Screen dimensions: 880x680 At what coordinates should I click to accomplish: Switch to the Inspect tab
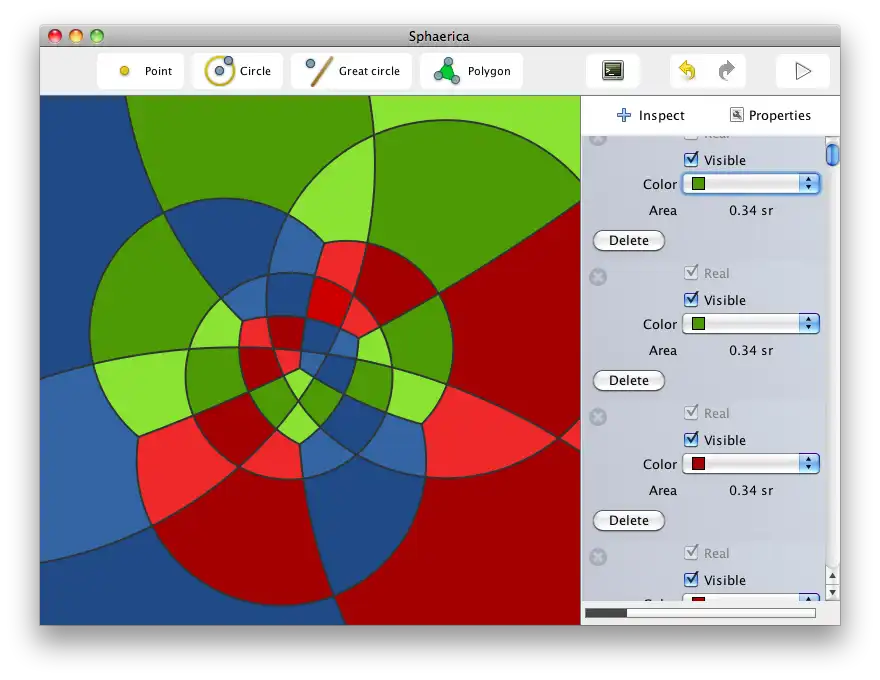click(650, 115)
